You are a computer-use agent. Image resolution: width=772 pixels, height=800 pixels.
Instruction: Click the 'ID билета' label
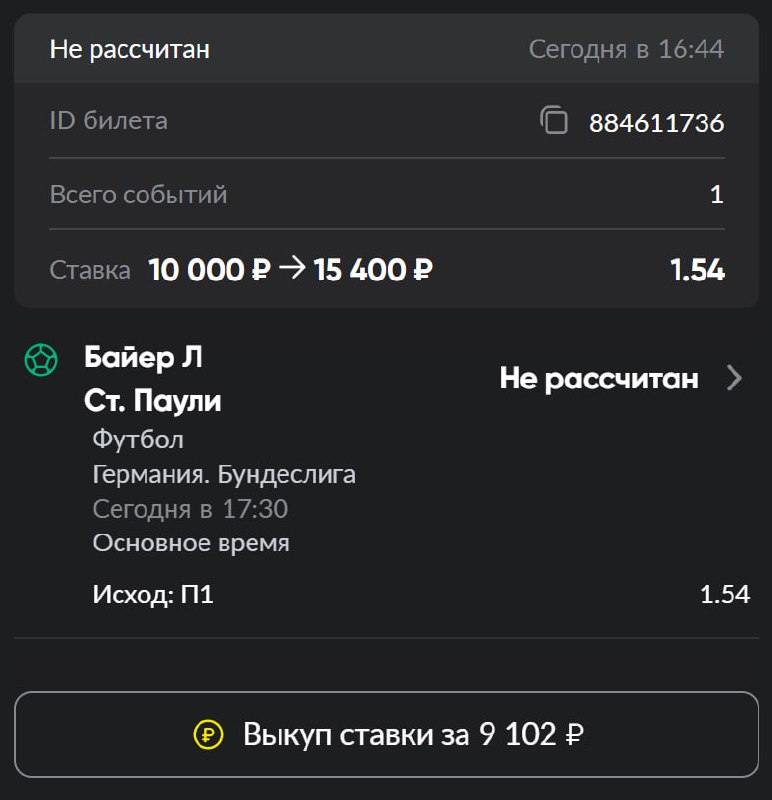(x=108, y=121)
